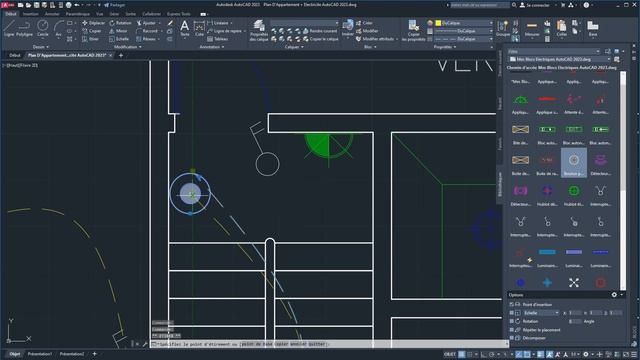The image size is (640, 360).
Task: Click Créer block button
Action: (x=364, y=23)
